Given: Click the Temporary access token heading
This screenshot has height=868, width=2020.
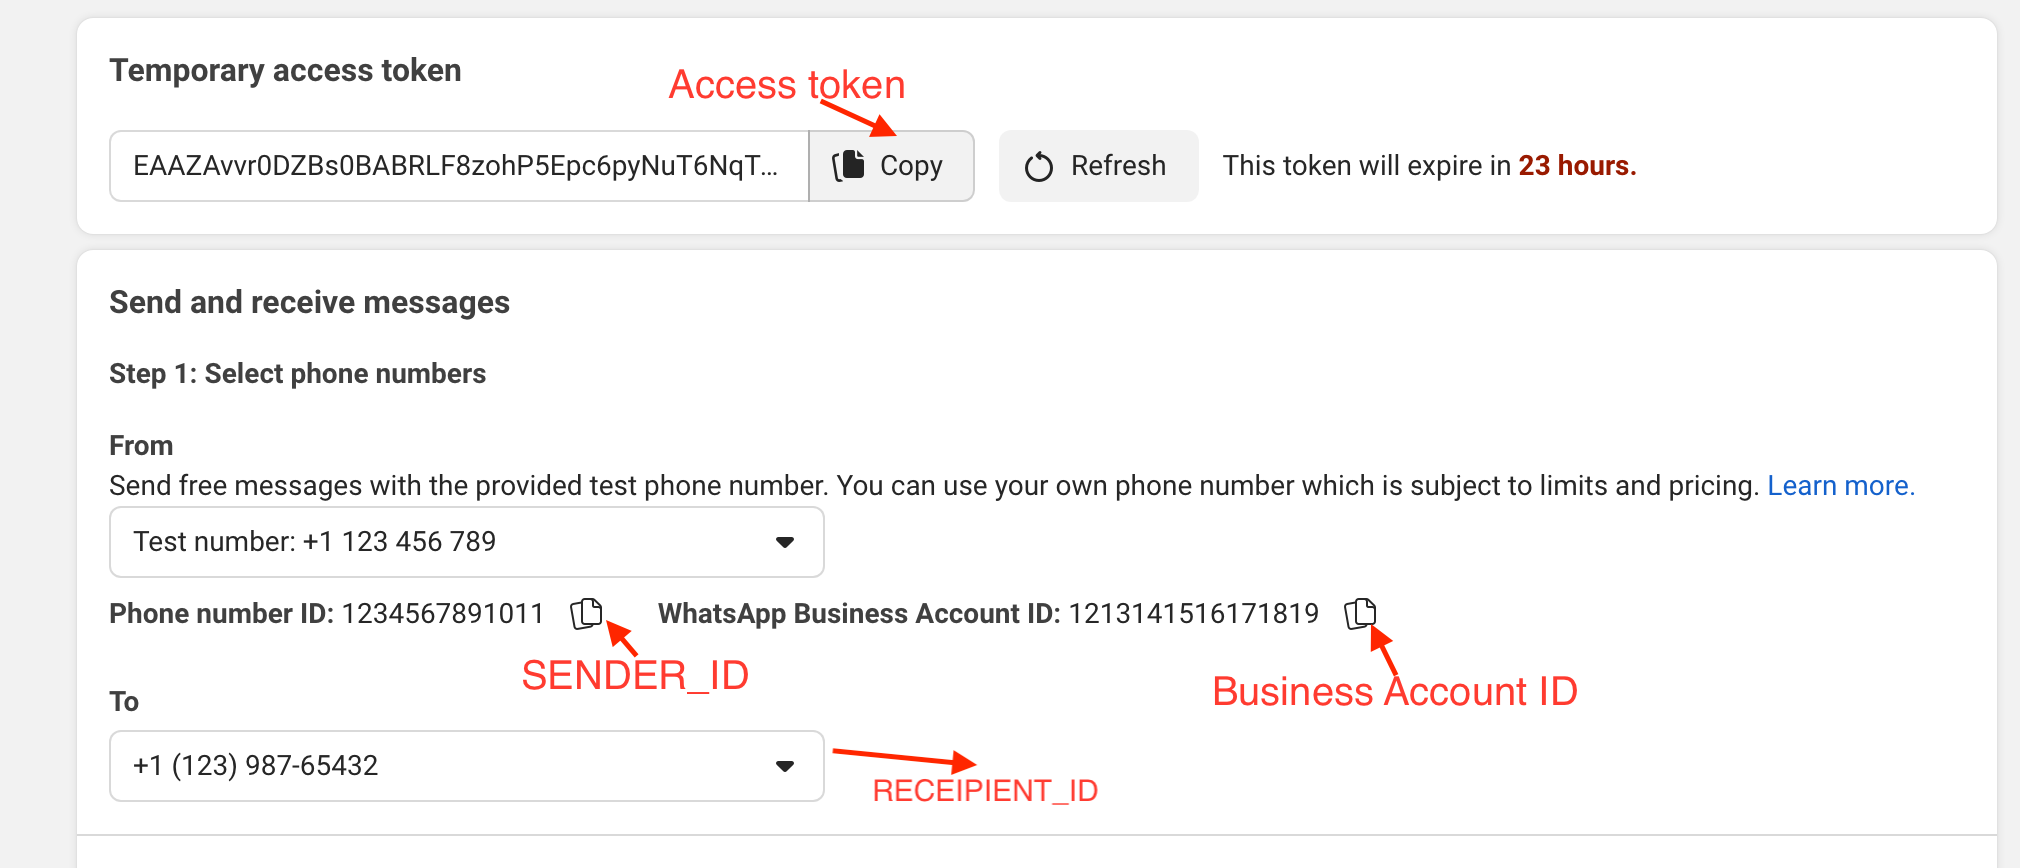Looking at the screenshot, I should 285,71.
